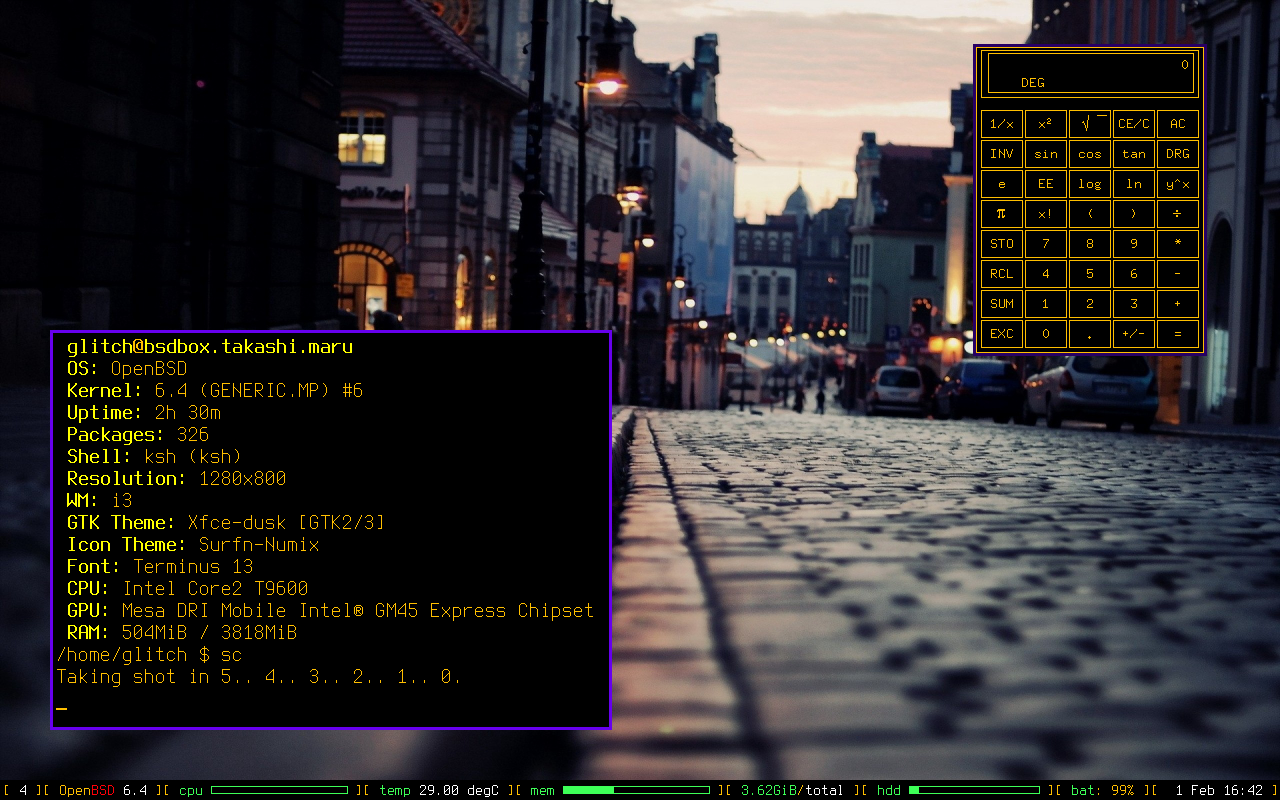Click the 1/x reciprocal calculator button
This screenshot has height=800, width=1280.
(1002, 124)
